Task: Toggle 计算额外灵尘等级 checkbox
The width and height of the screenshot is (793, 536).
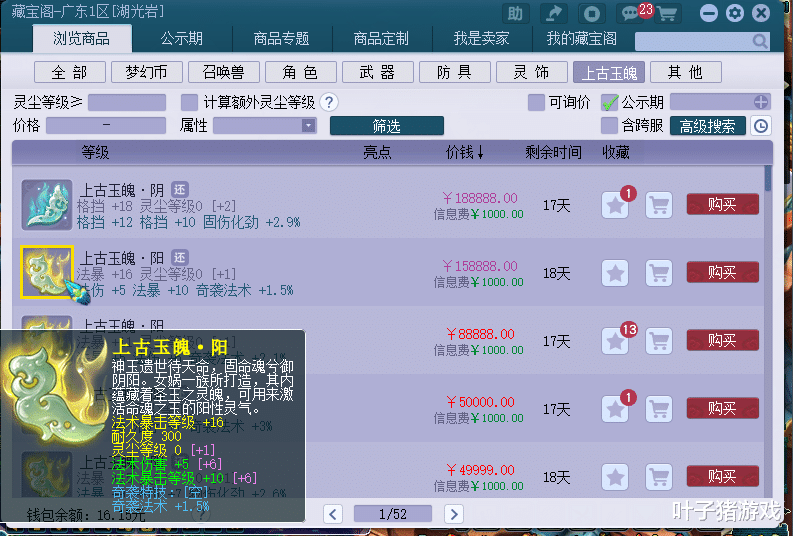Action: pyautogui.click(x=190, y=102)
